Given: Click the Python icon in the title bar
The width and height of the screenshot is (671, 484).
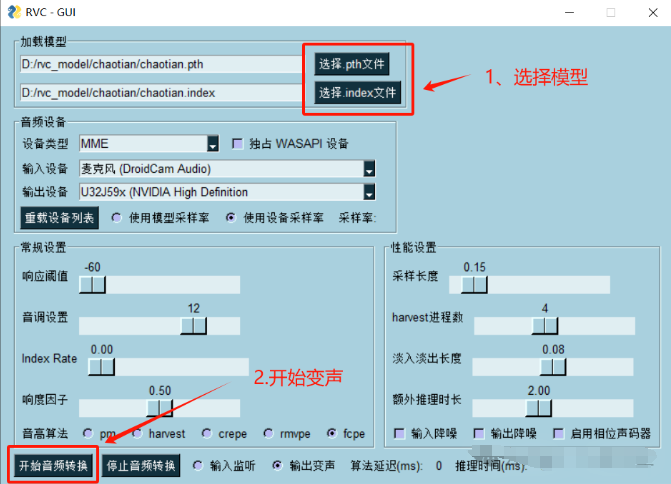Looking at the screenshot, I should [x=14, y=12].
